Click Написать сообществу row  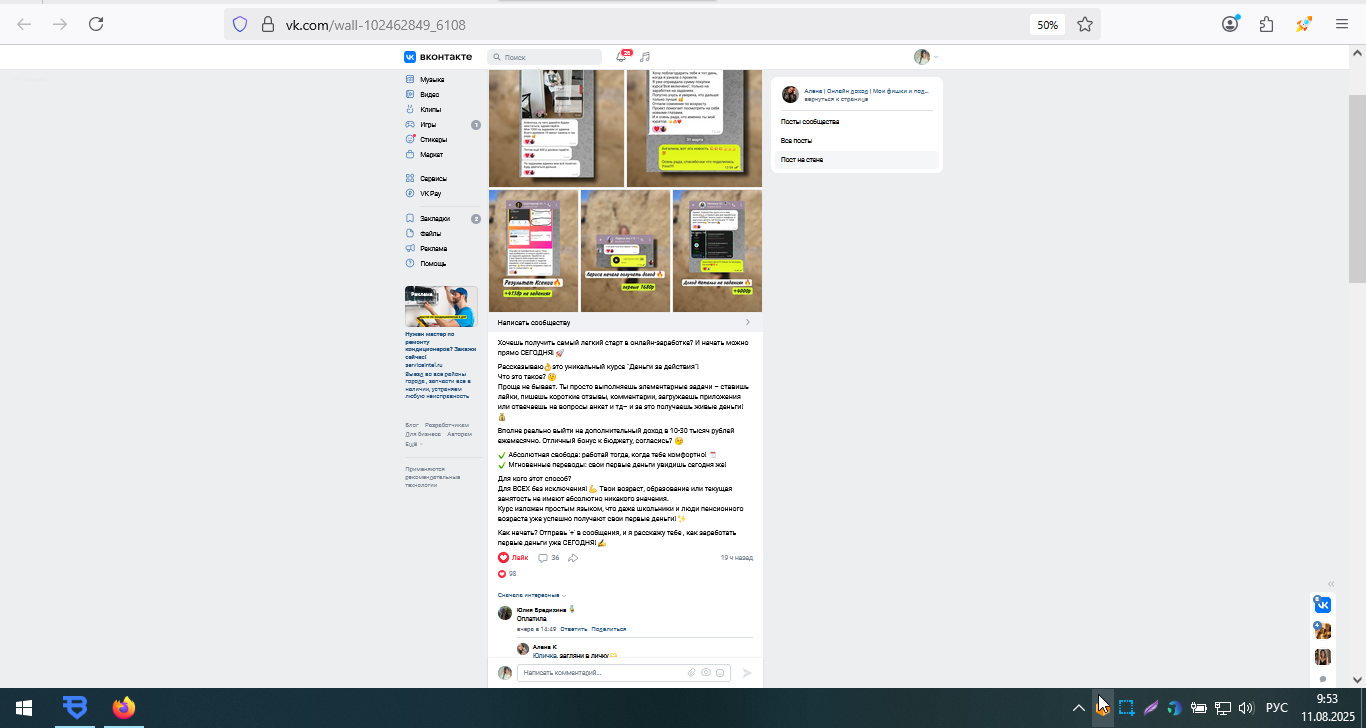(x=625, y=323)
